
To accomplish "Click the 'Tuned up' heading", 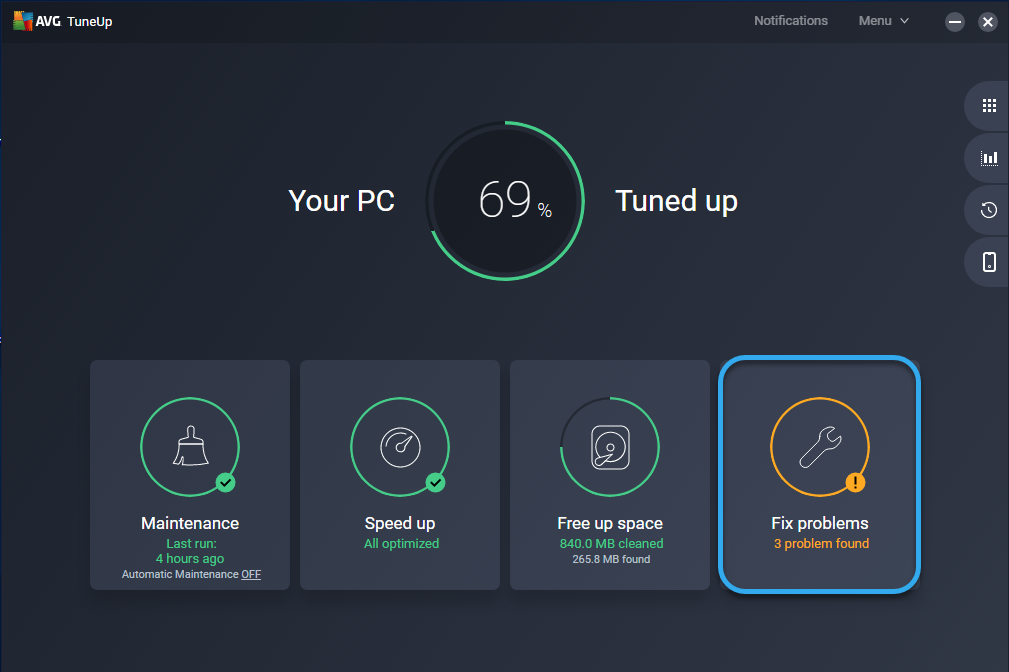I will 676,201.
